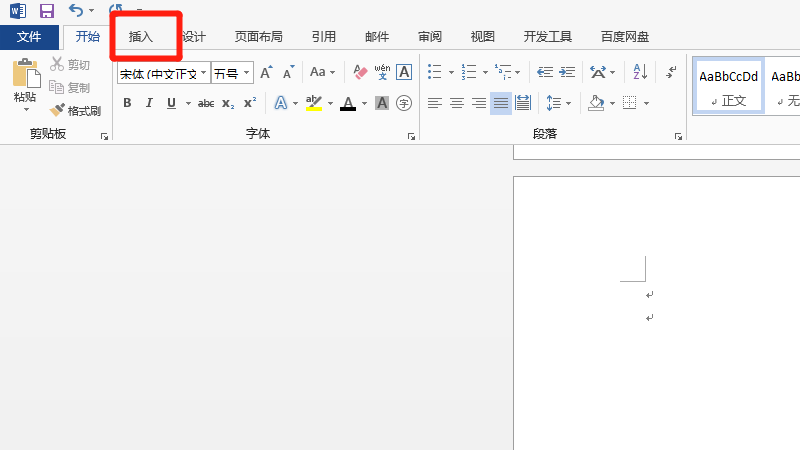The height and width of the screenshot is (450, 800).
Task: Click the 文件 (File) button
Action: pos(29,37)
